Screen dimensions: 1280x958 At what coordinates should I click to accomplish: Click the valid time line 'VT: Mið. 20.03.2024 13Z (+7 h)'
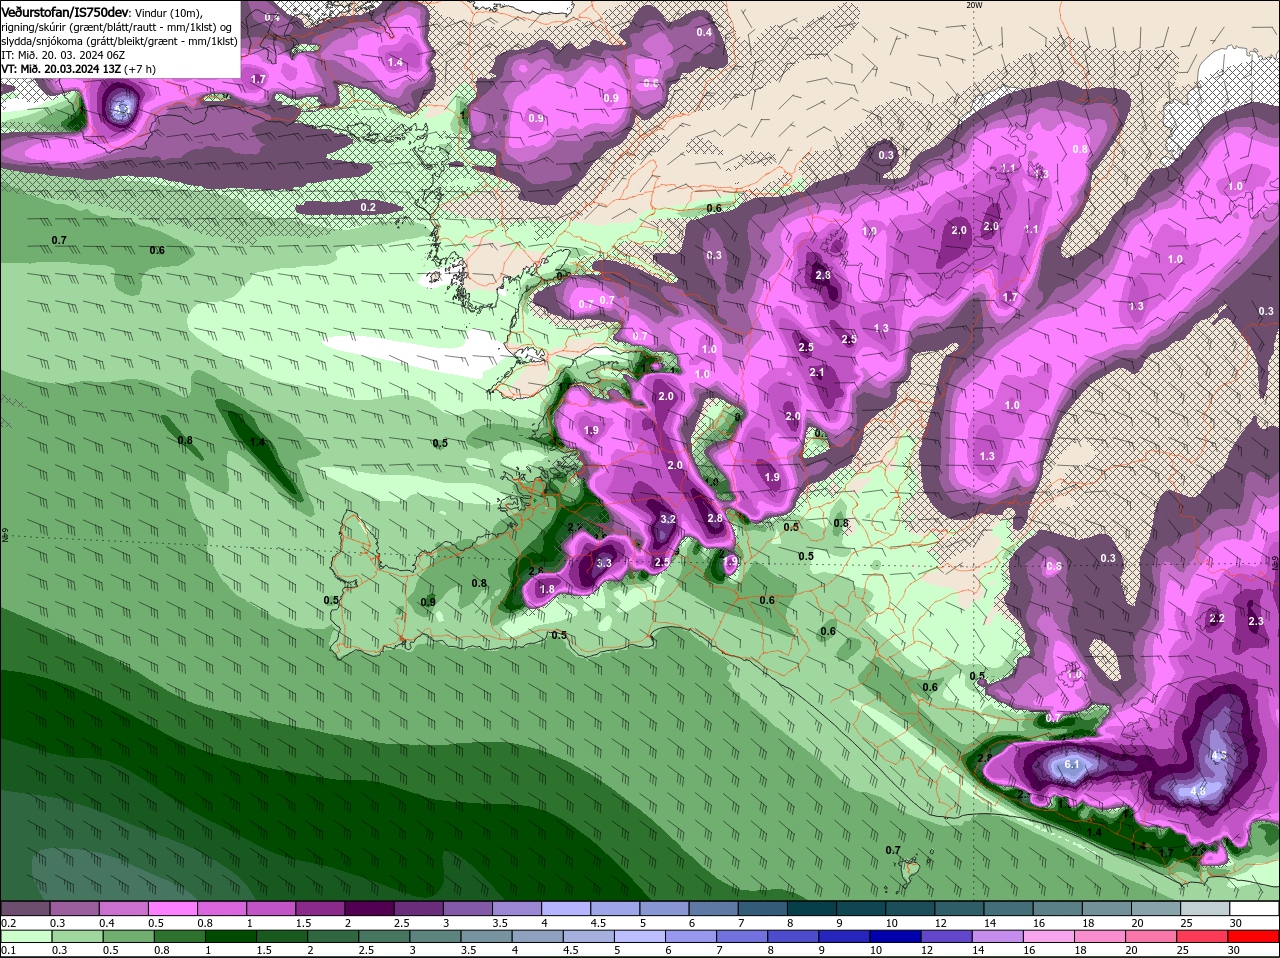pos(79,69)
